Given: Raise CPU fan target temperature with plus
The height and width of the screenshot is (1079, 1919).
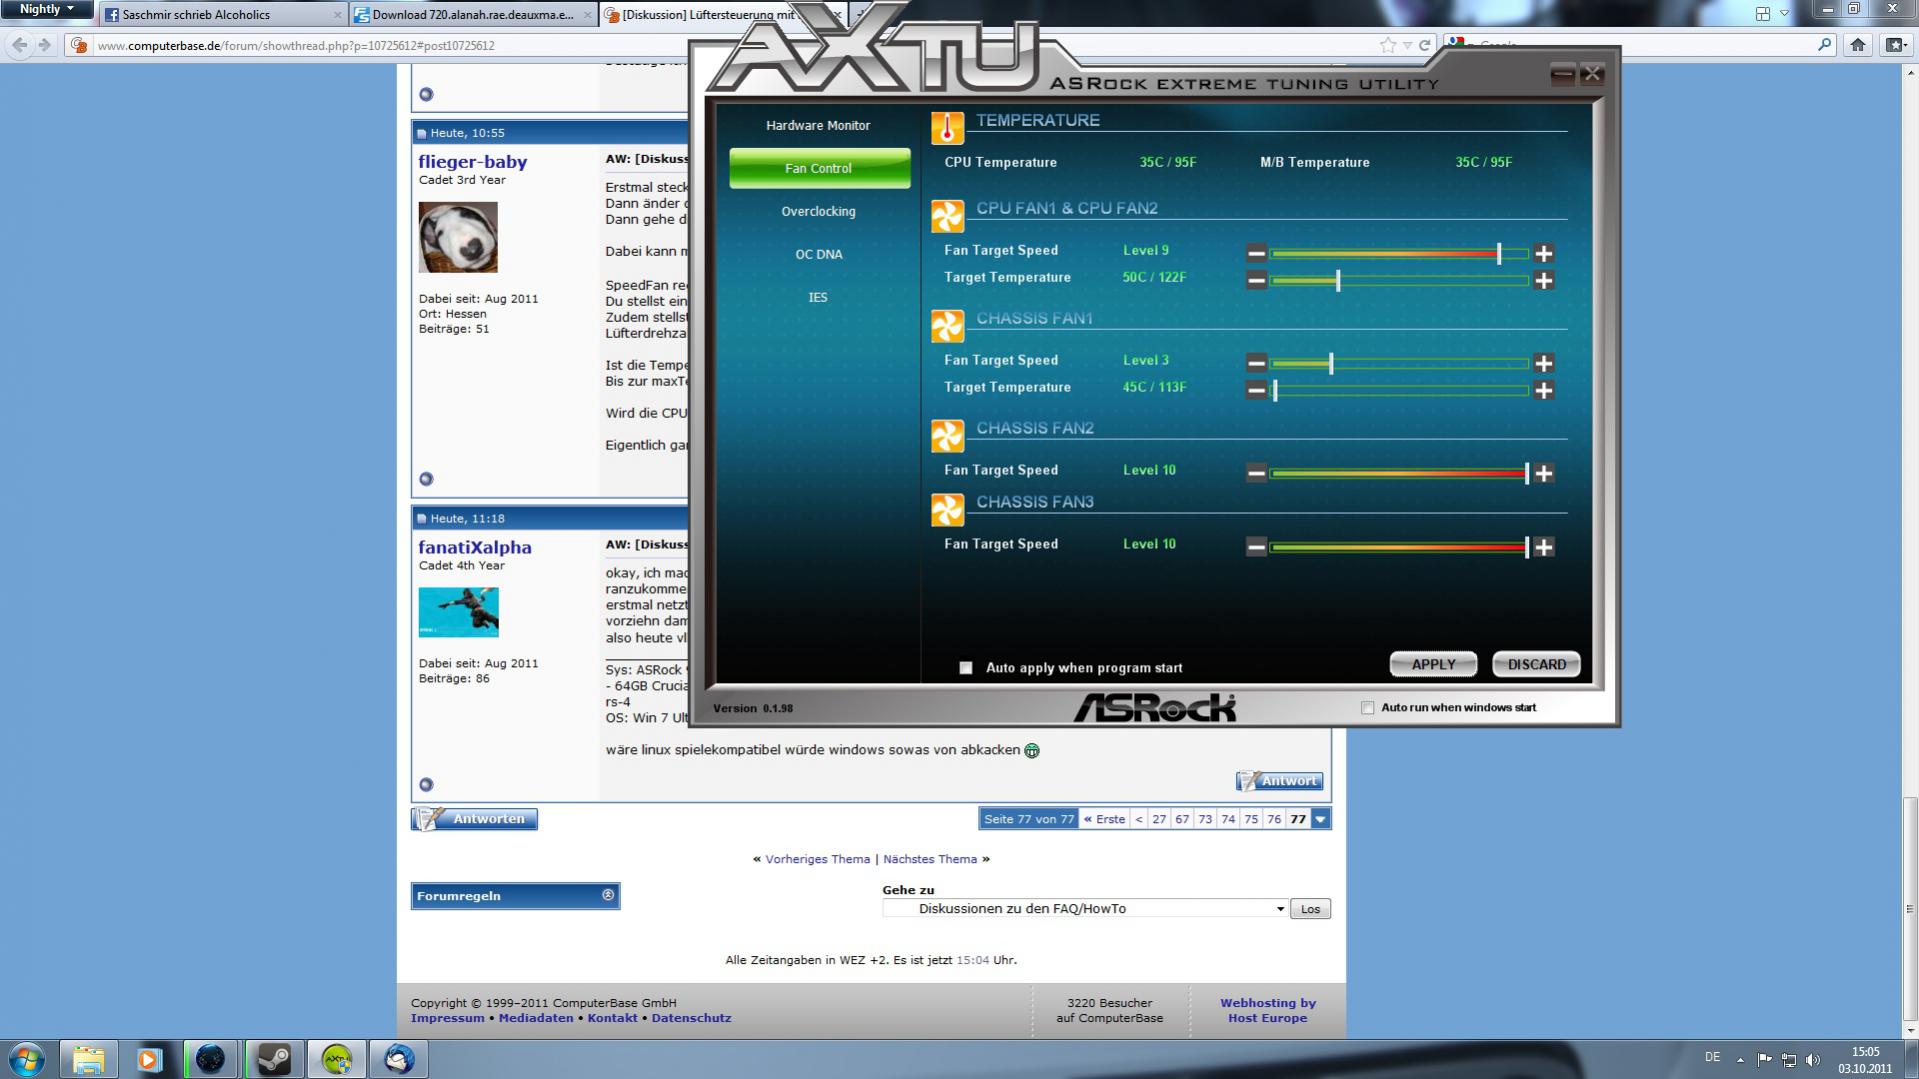Looking at the screenshot, I should coord(1543,280).
